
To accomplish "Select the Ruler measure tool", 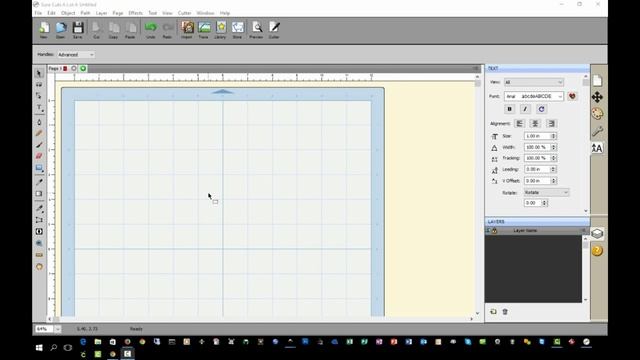I will pos(39,255).
